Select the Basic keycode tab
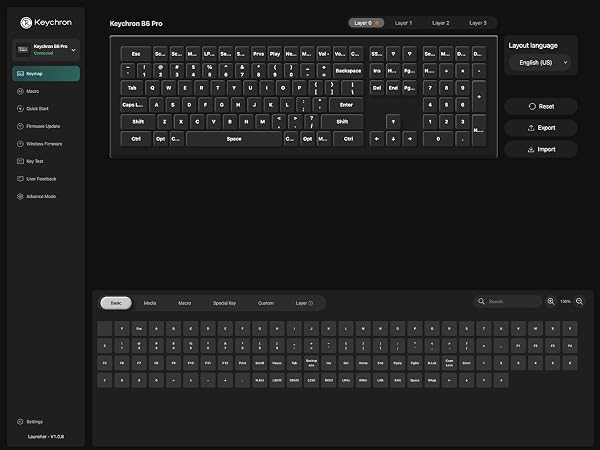 116,303
